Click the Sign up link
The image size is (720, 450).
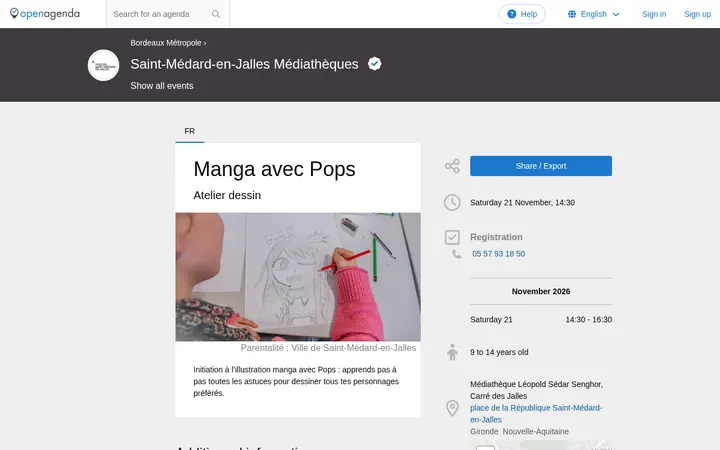pos(697,14)
